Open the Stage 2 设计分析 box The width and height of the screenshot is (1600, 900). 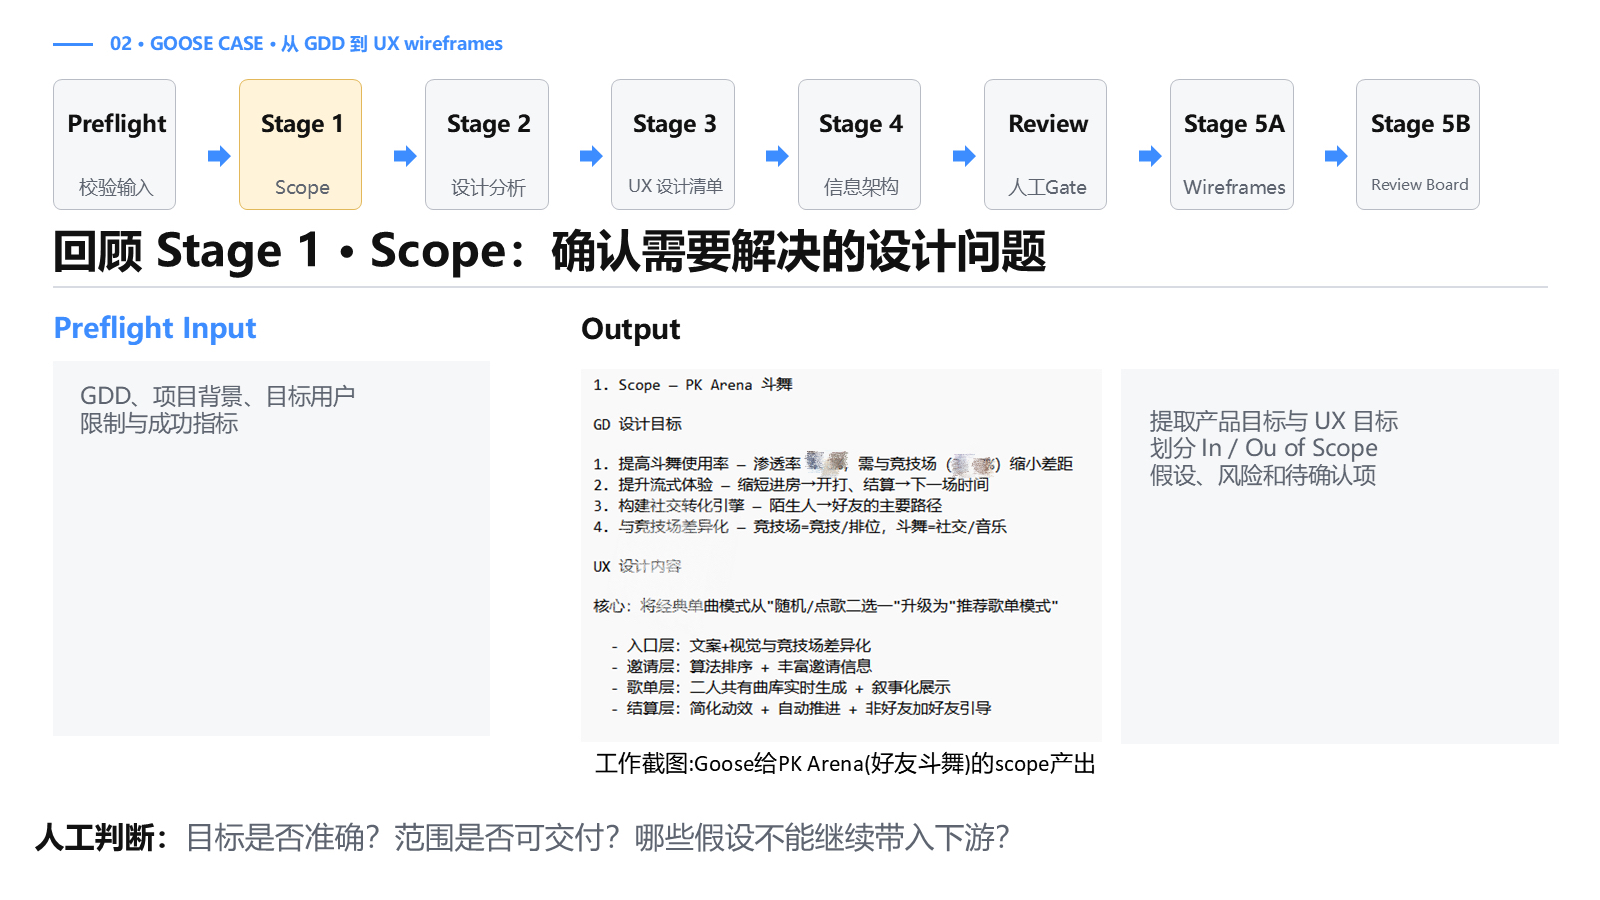point(487,144)
